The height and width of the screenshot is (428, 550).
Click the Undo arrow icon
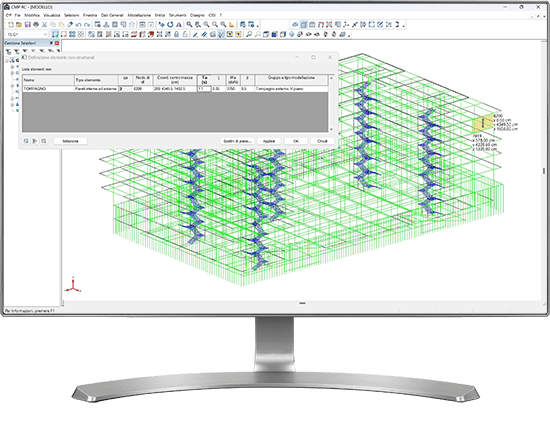tap(78, 25)
